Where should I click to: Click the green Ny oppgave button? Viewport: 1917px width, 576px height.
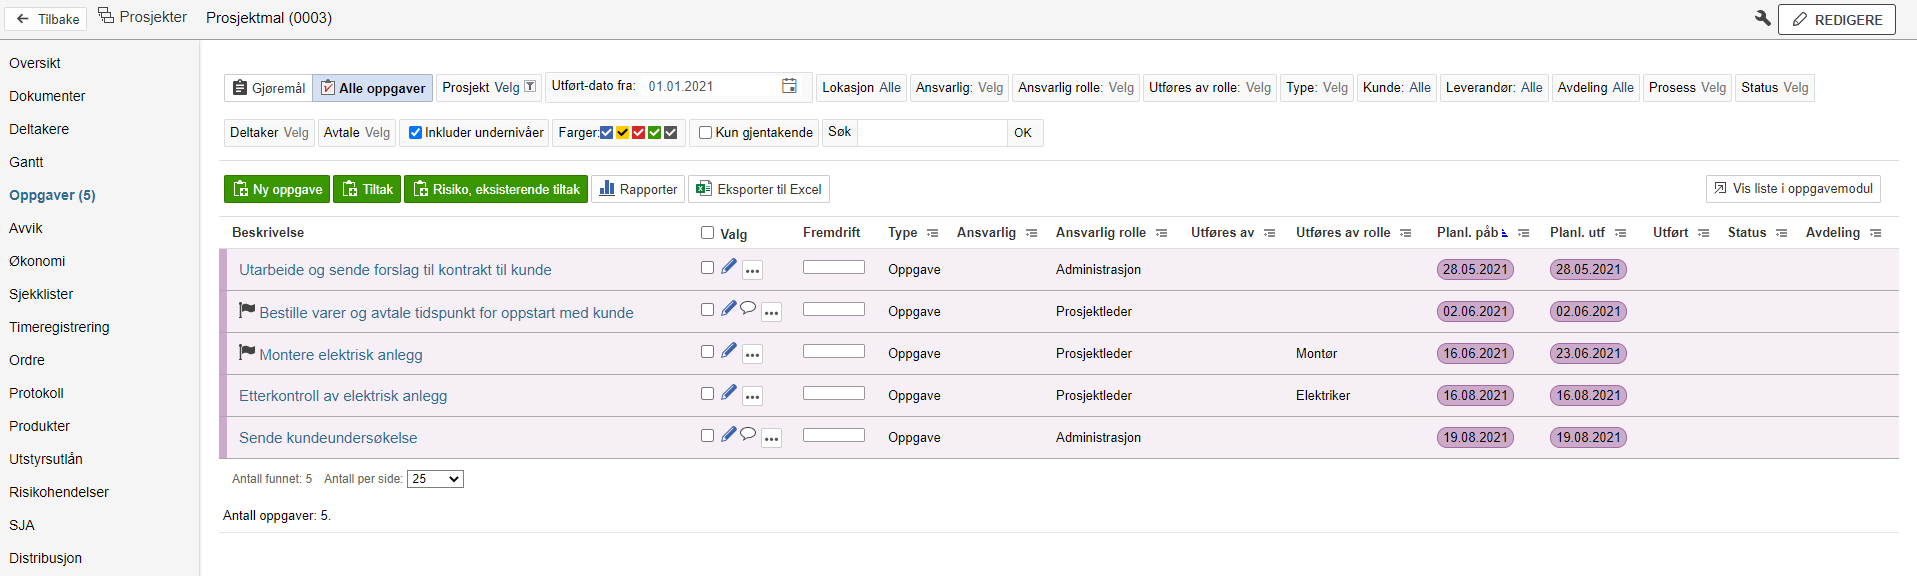pos(277,189)
